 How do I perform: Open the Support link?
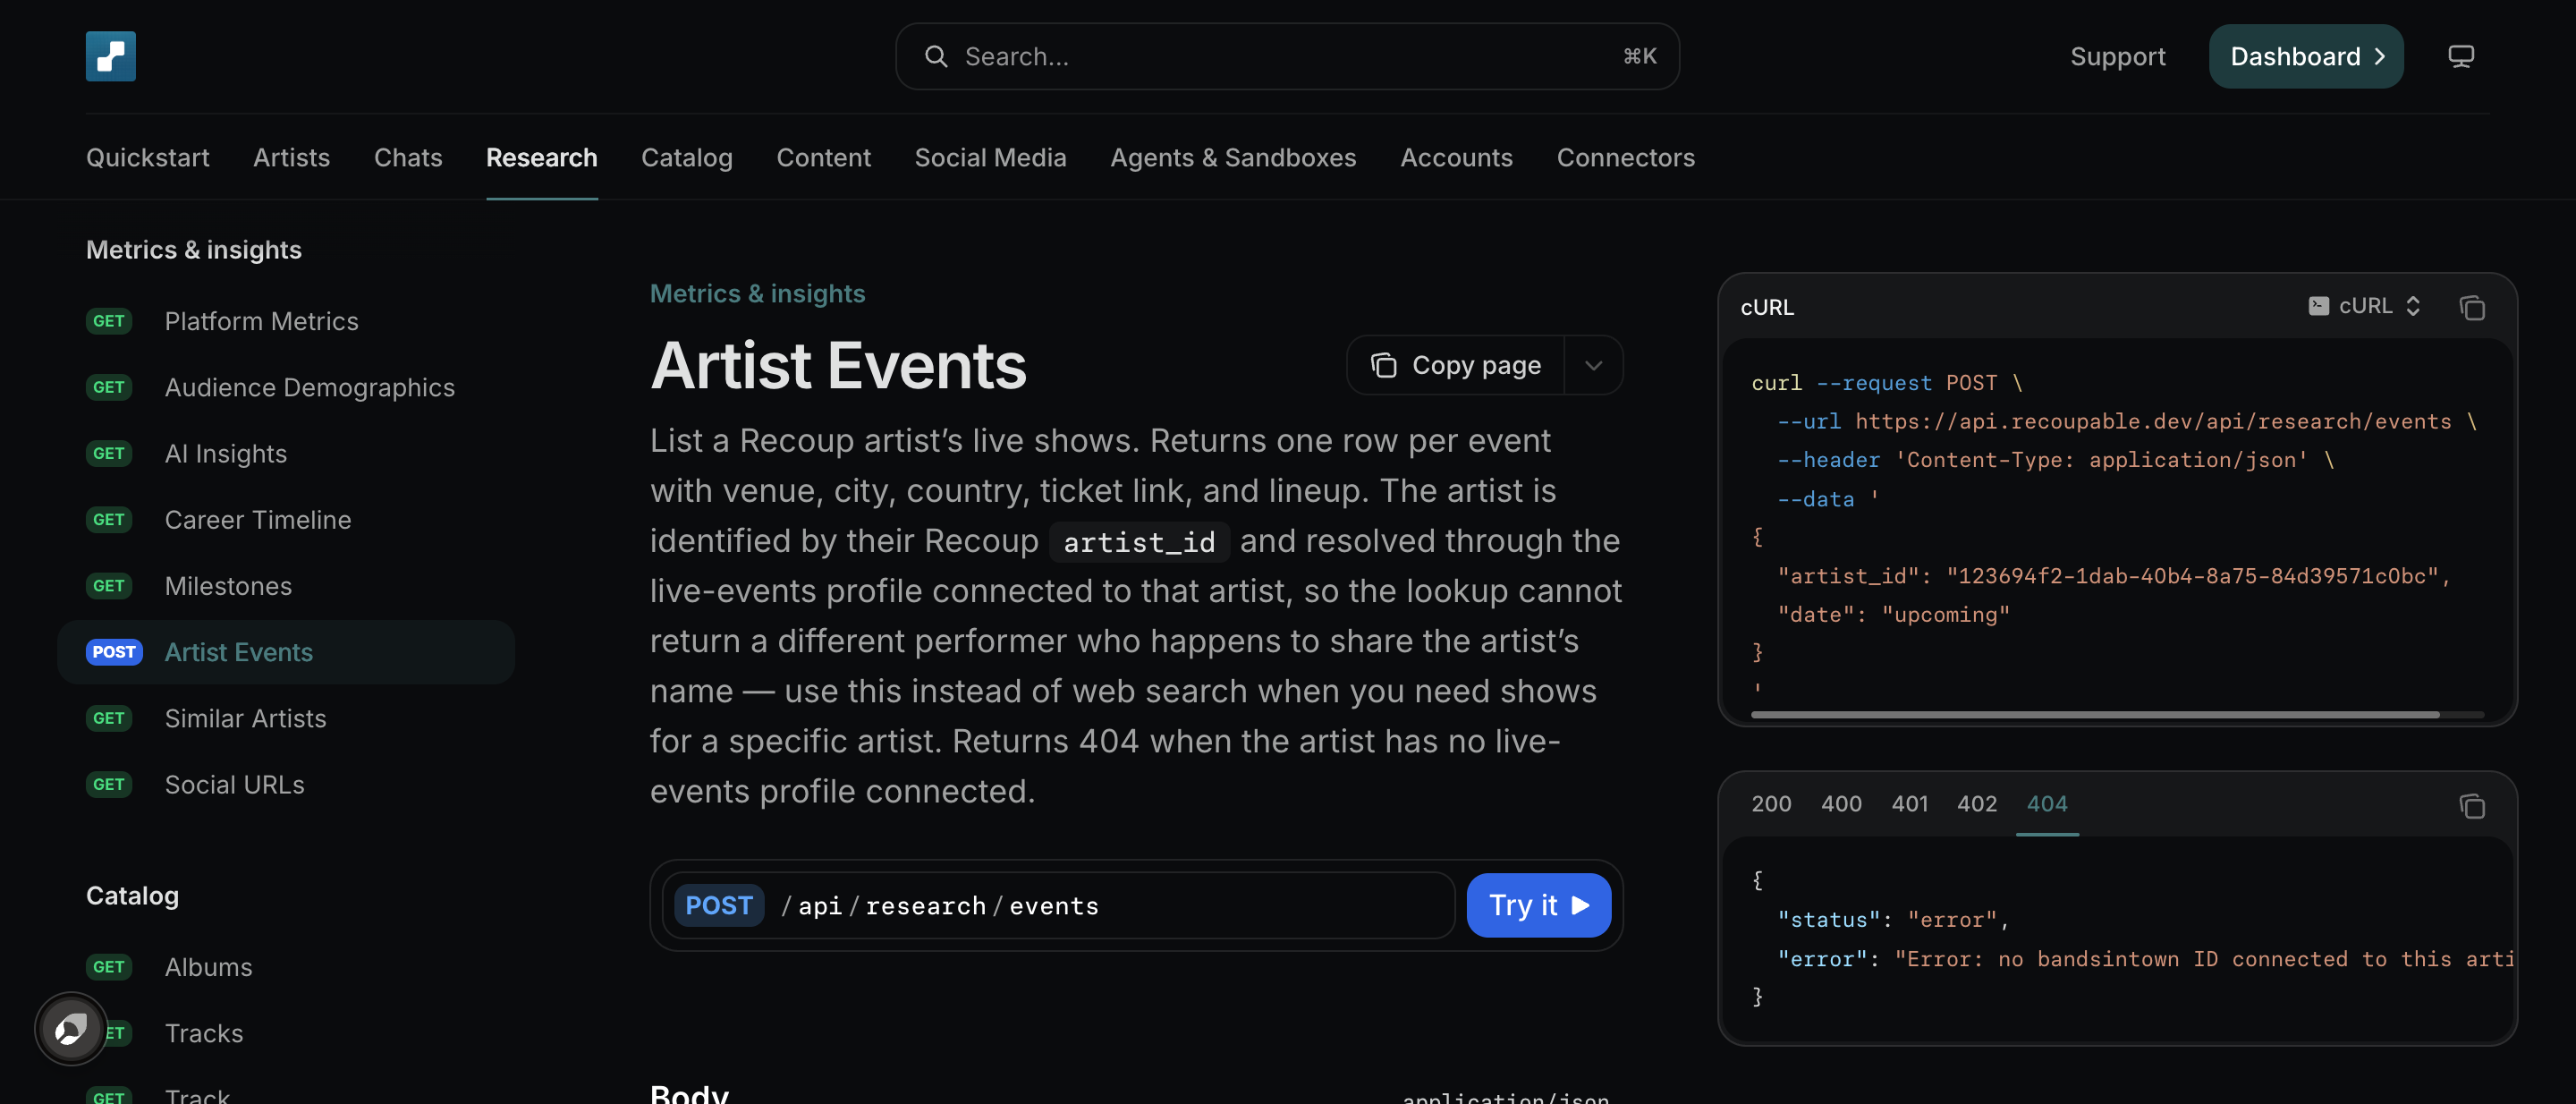(2118, 56)
